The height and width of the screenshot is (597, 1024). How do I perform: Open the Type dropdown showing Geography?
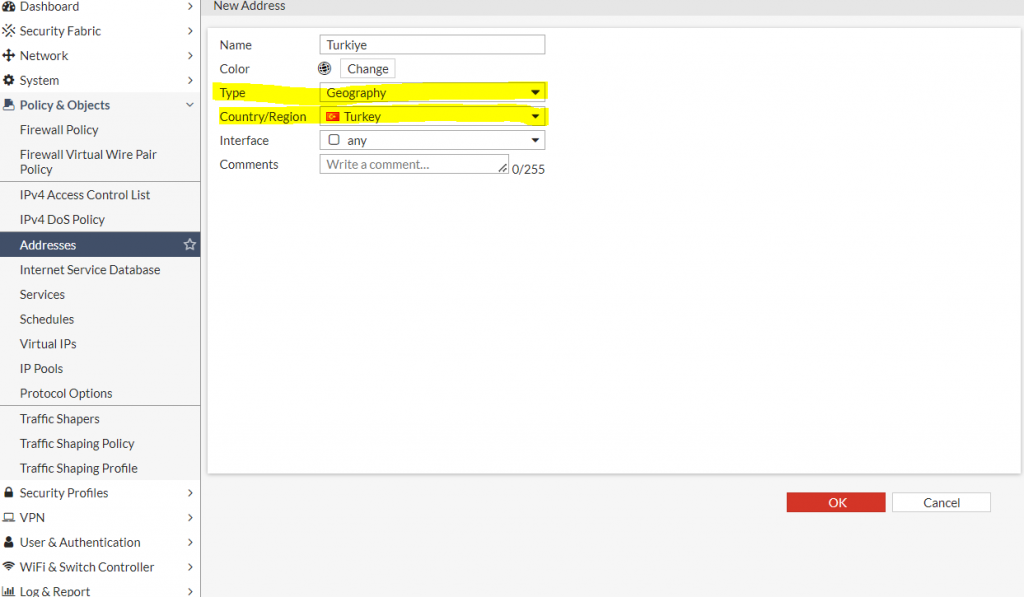(x=432, y=93)
